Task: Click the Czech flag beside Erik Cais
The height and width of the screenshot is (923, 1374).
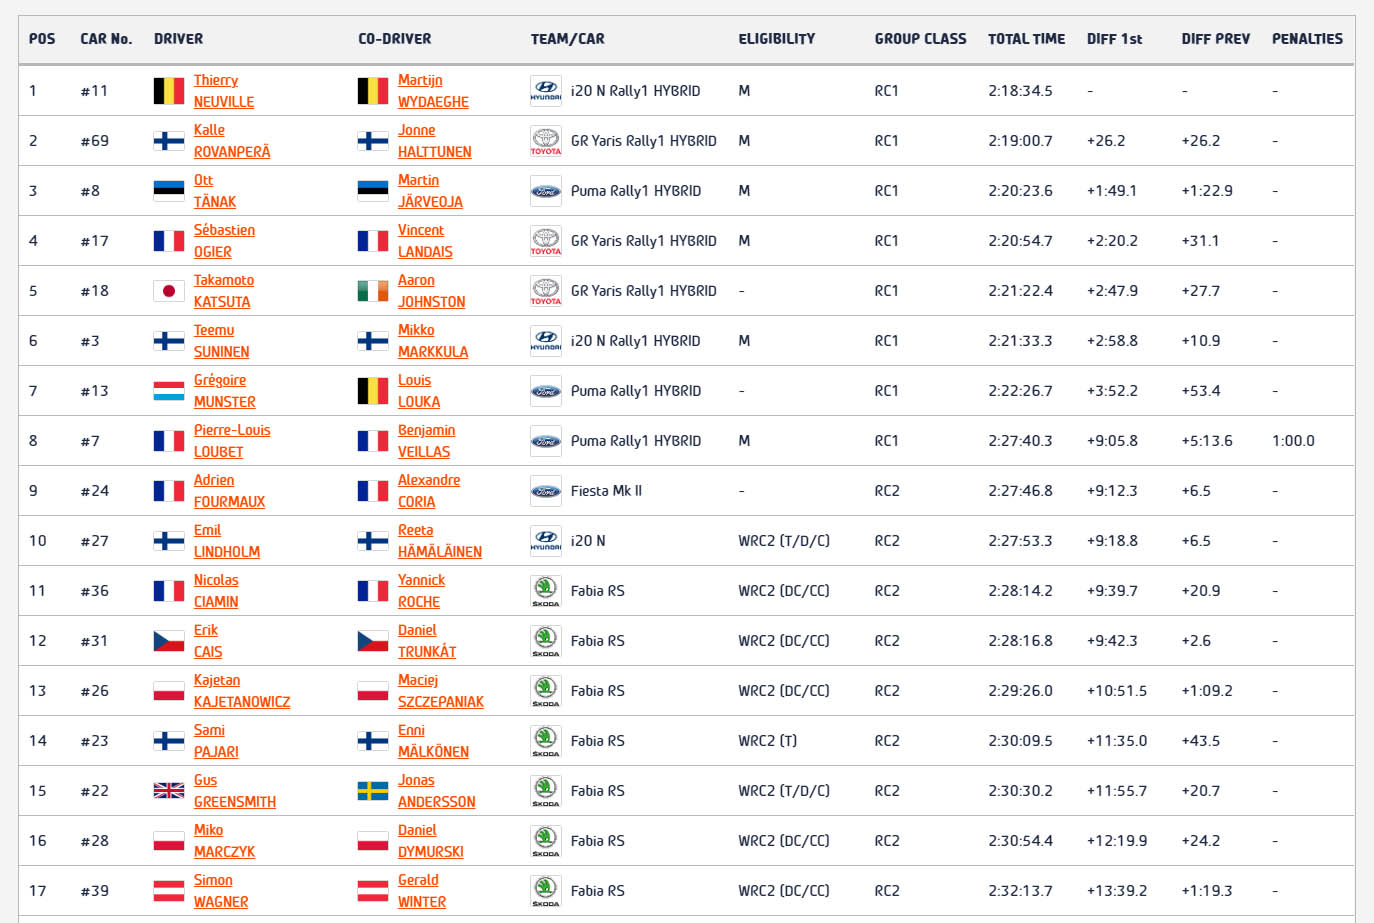Action: [168, 641]
